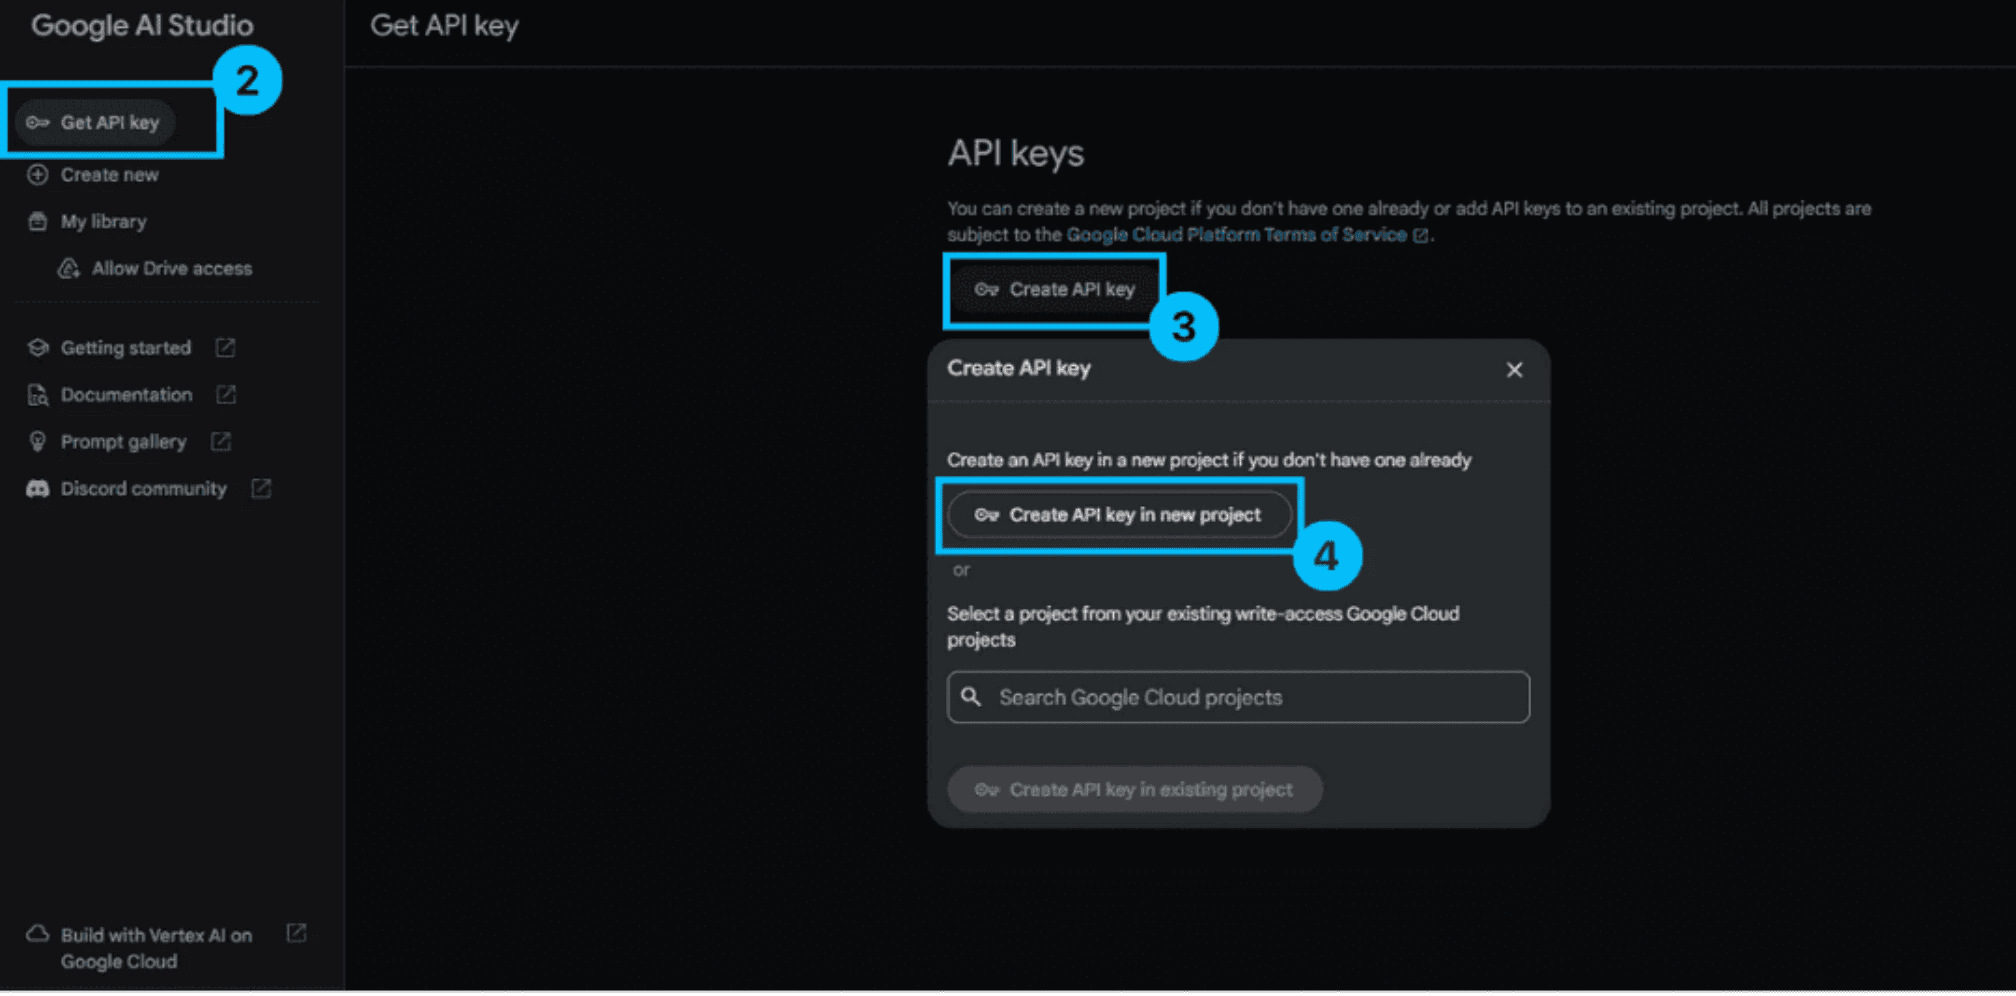Click the Allow Drive access icon

tap(67, 268)
